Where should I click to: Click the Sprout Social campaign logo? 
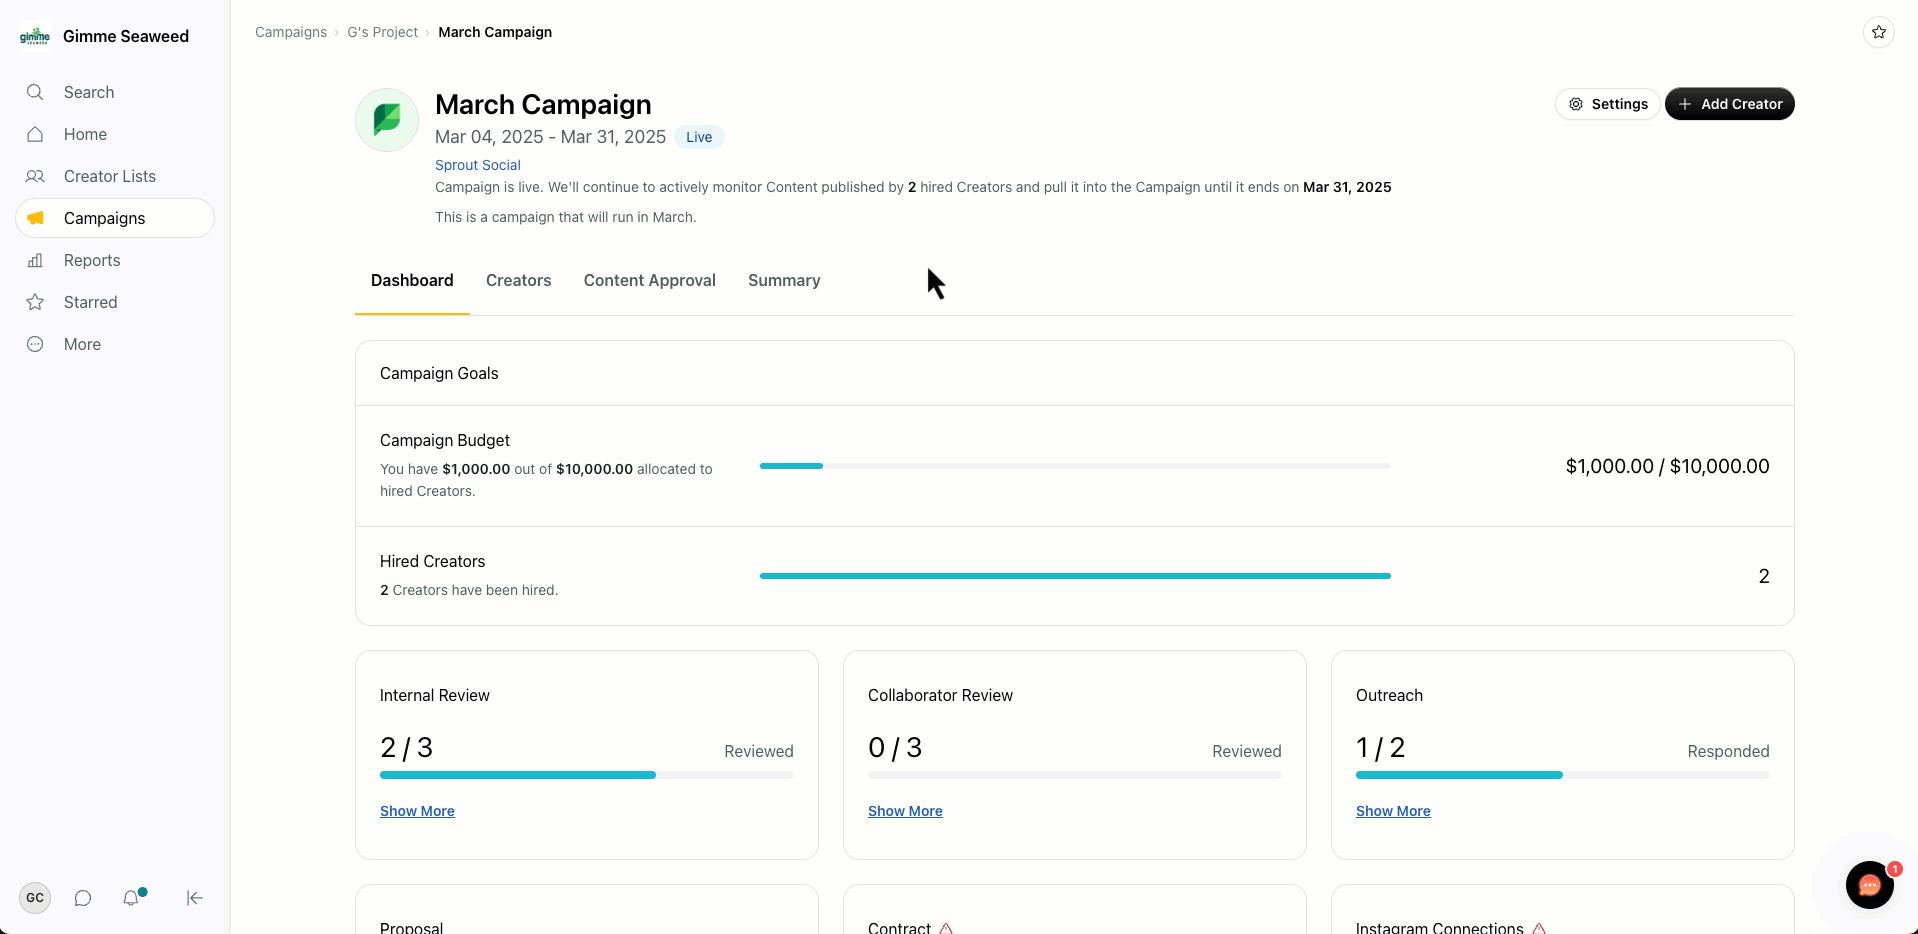tap(387, 120)
